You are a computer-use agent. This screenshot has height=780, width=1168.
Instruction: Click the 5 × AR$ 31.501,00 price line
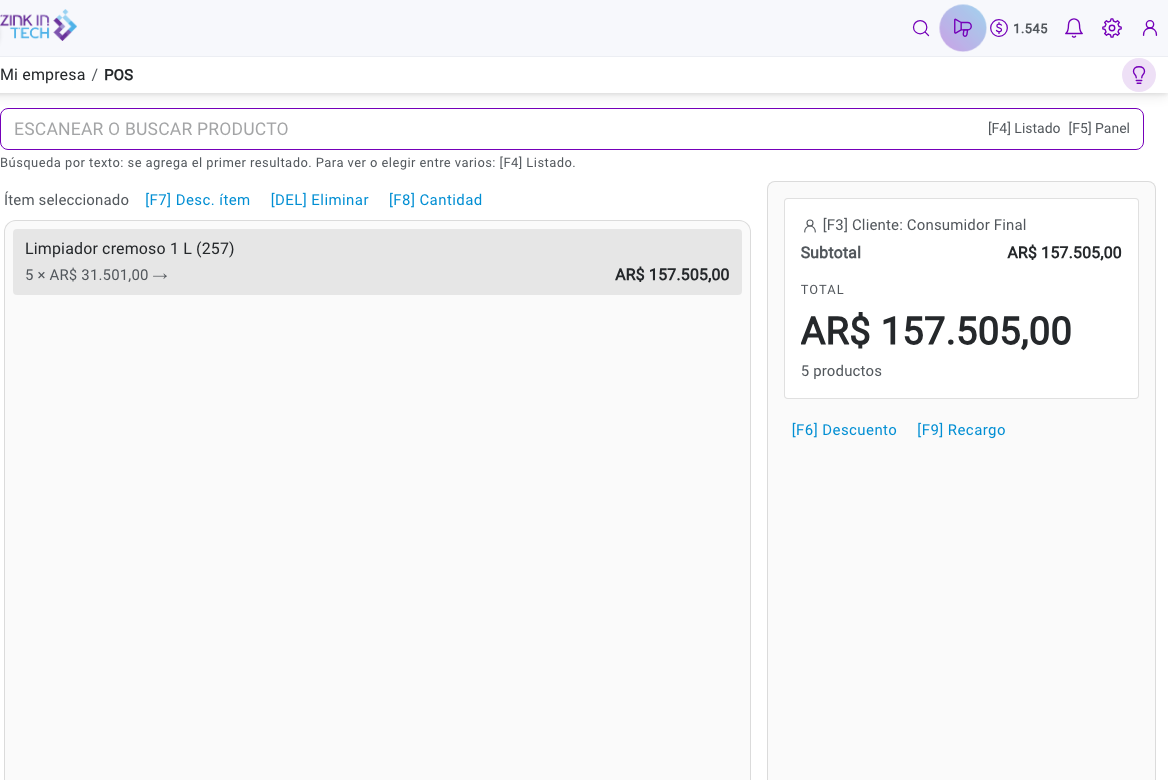(x=96, y=275)
